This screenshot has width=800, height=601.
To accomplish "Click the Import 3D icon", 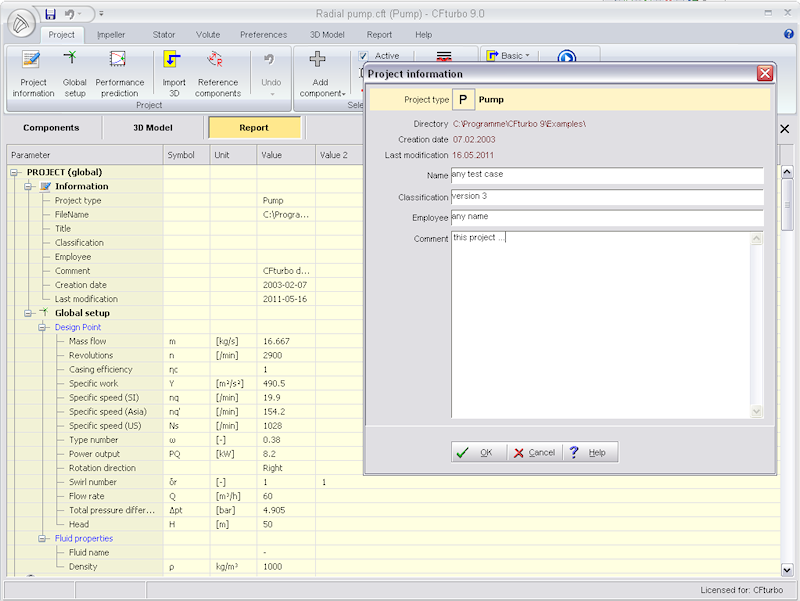I will pos(172,59).
